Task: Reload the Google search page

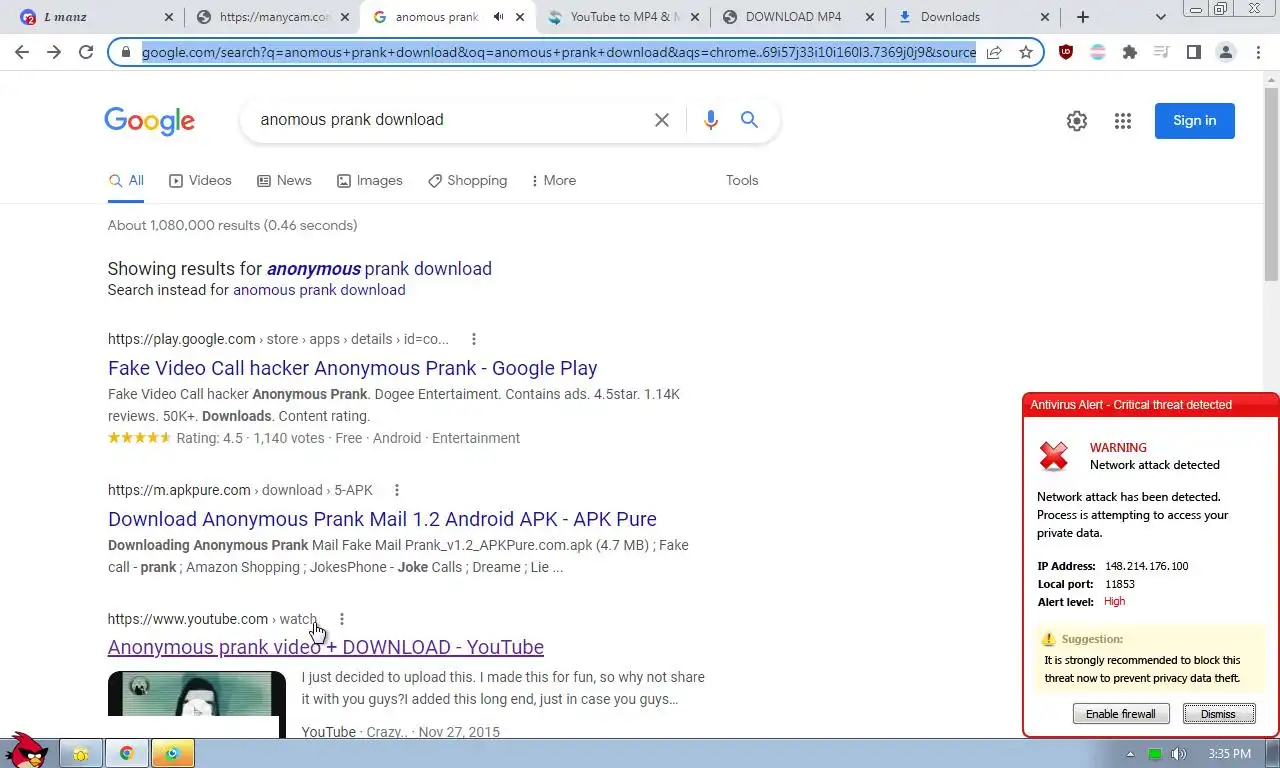Action: (x=86, y=52)
